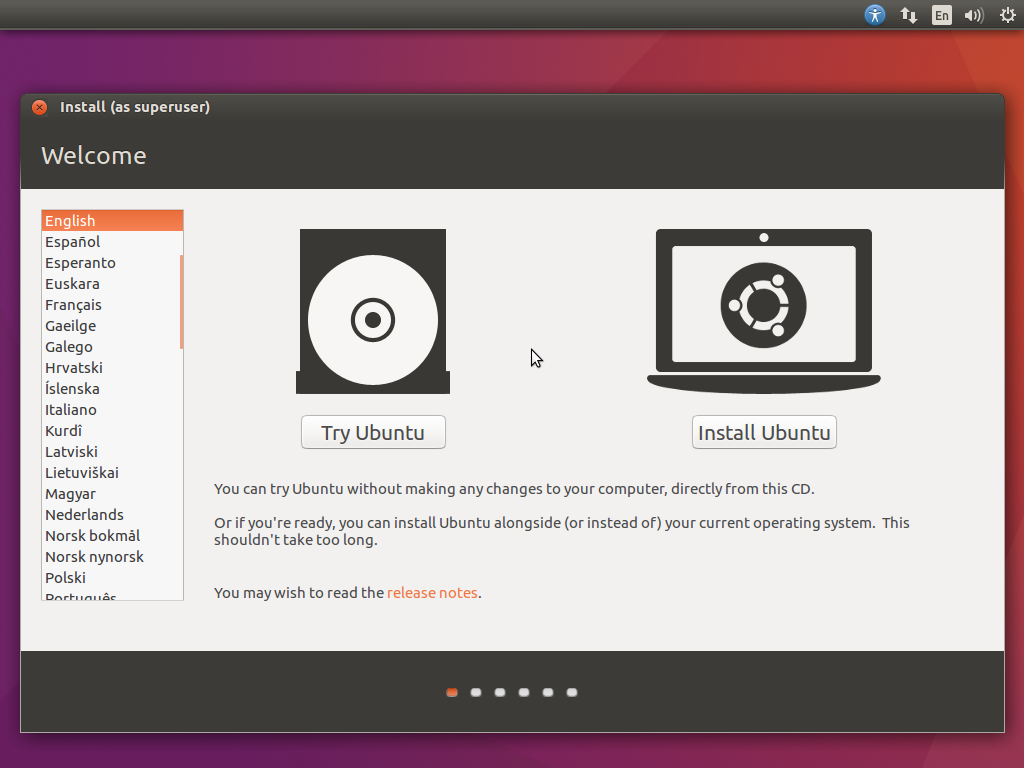
Task: Click the Try Ubuntu button
Action: [372, 432]
